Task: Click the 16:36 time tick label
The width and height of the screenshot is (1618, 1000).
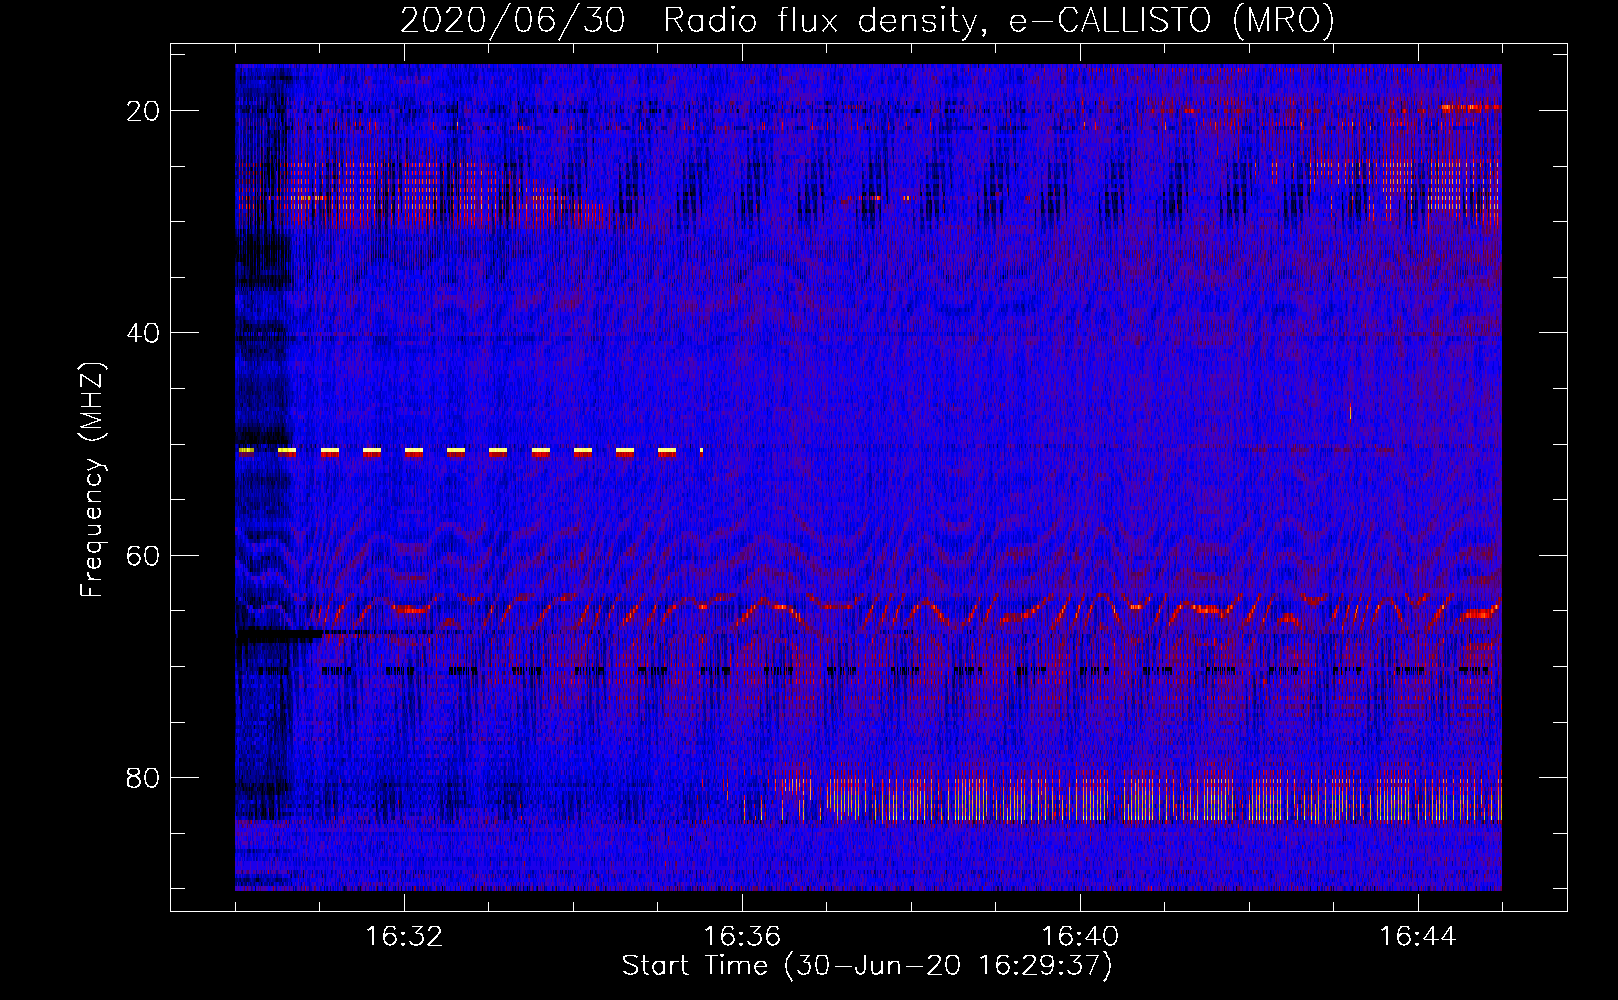Action: coord(742,937)
